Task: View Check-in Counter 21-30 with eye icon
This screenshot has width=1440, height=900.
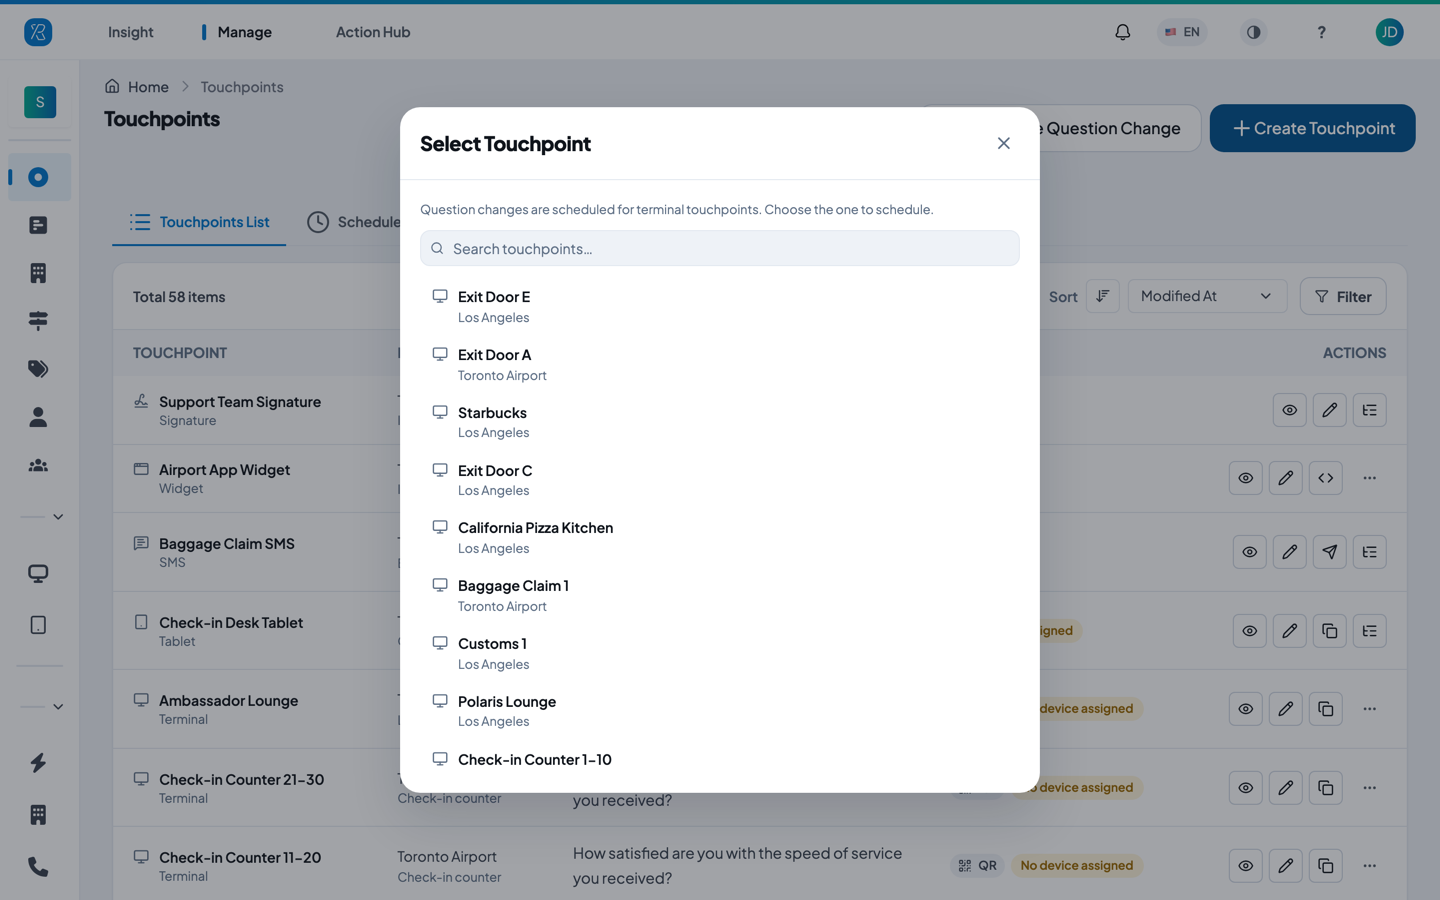Action: pos(1245,788)
